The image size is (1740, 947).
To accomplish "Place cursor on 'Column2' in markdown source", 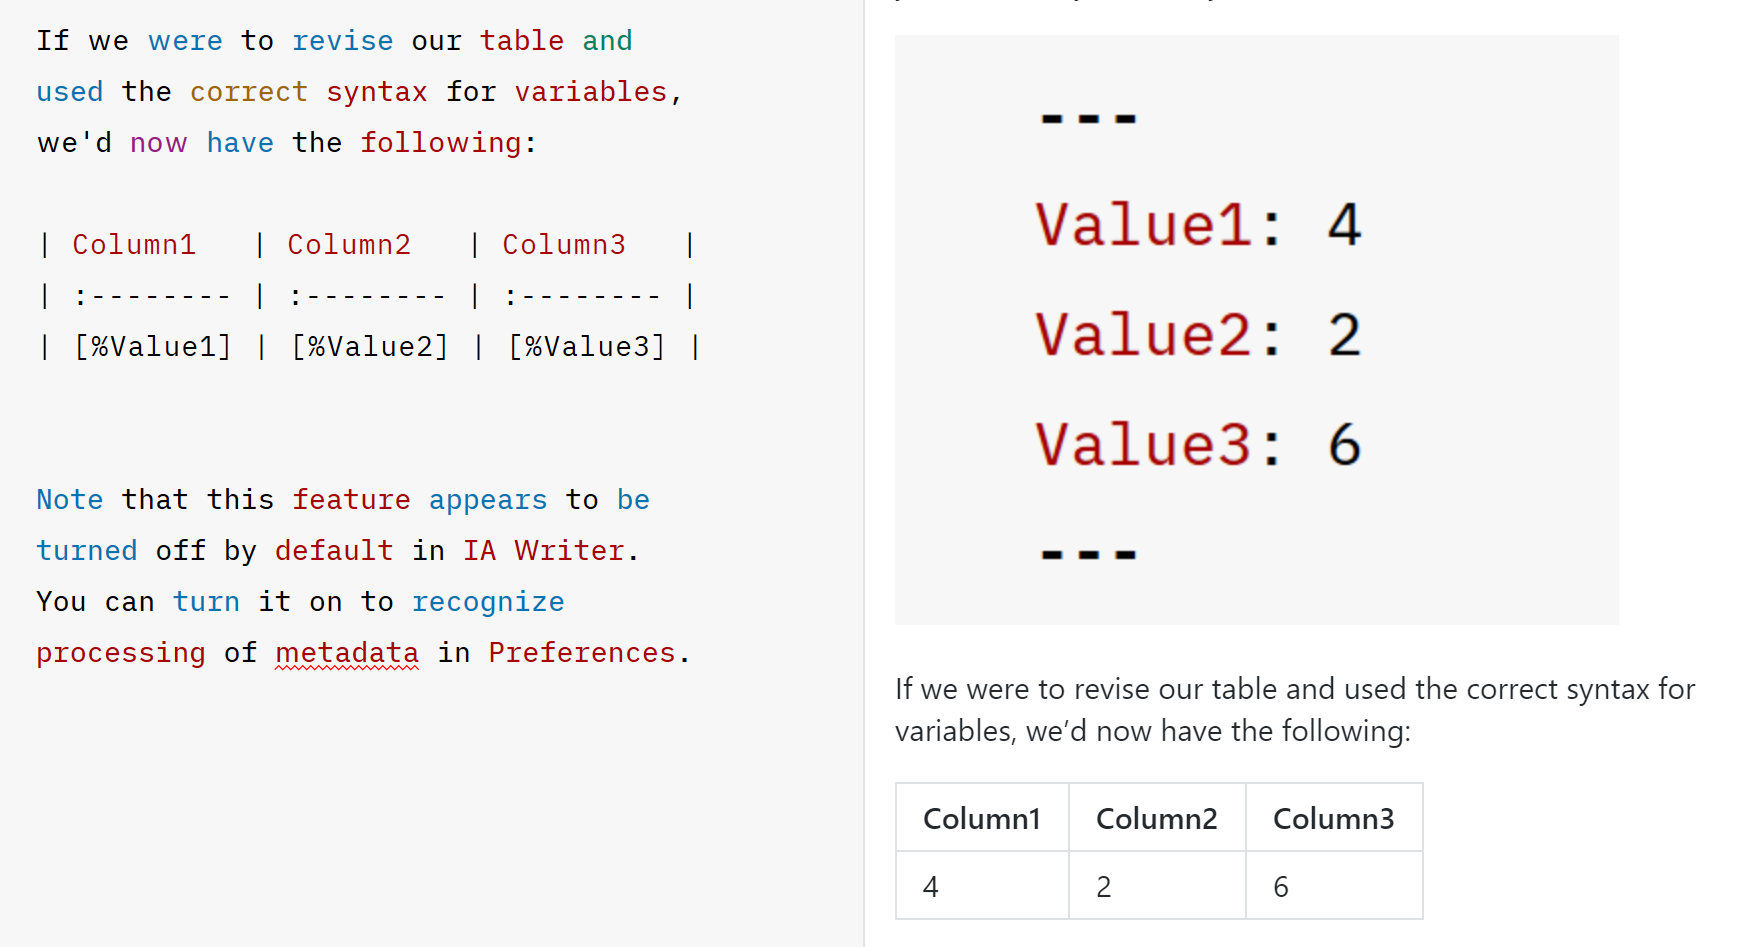I will pos(349,245).
